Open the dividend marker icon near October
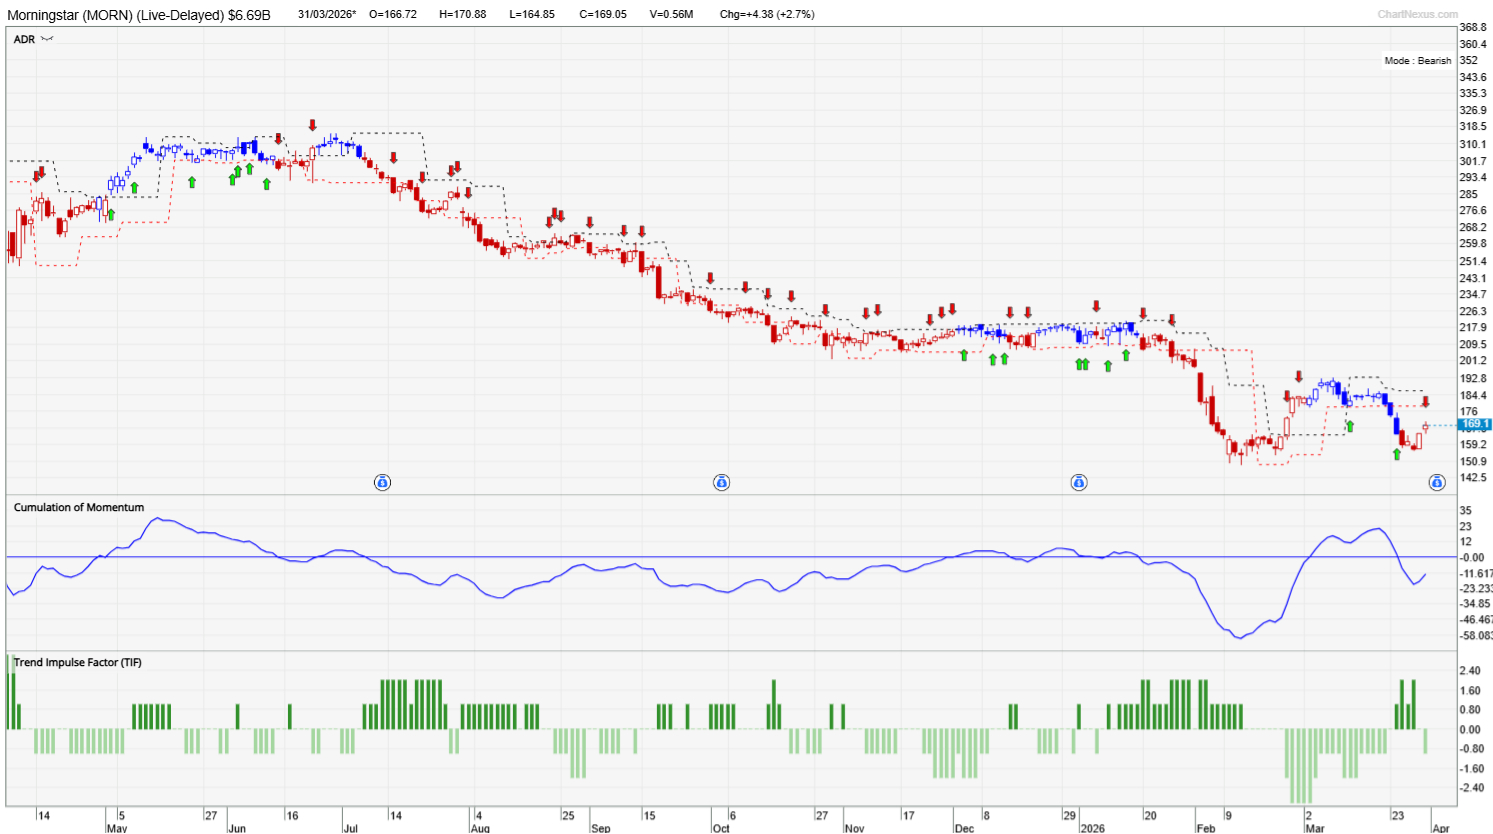This screenshot has width=1493, height=834. [x=721, y=483]
